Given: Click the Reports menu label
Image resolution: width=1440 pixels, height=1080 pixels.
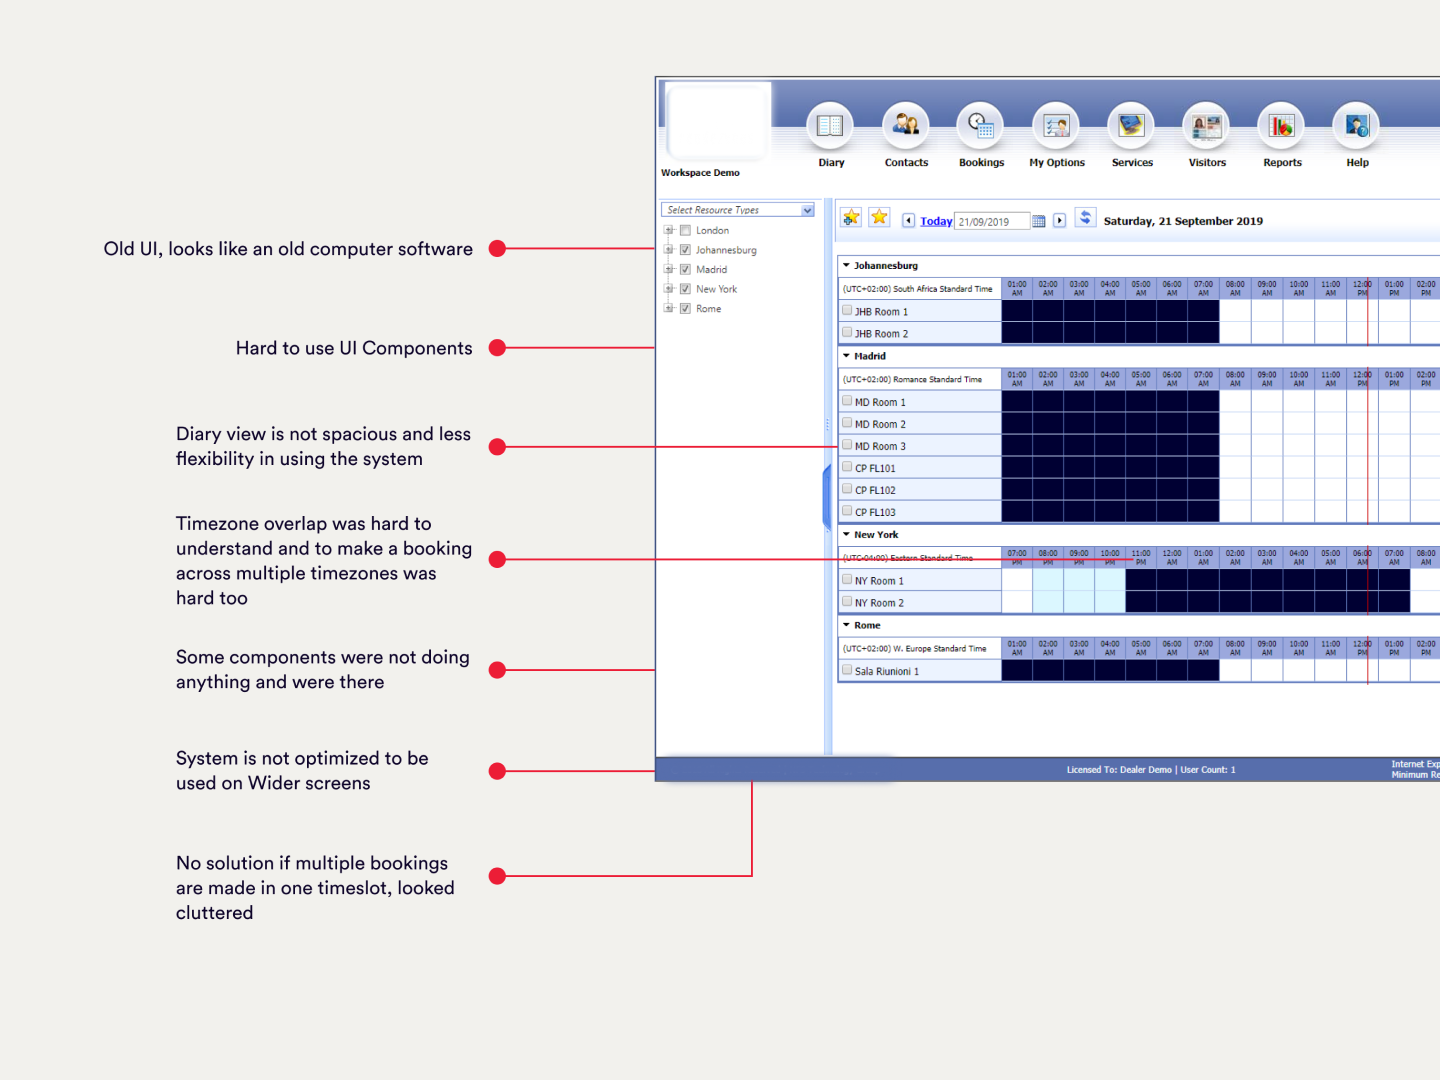Looking at the screenshot, I should (1282, 162).
